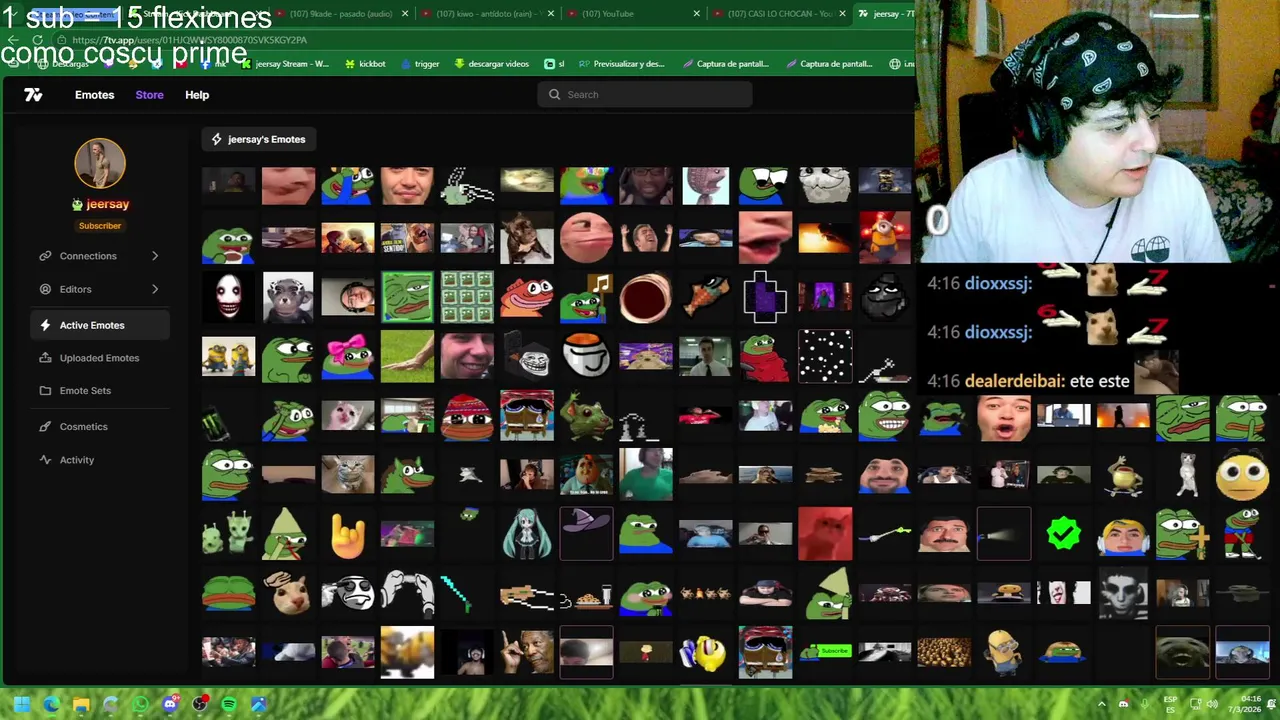Screen dimensions: 1280x720
Task: Click the Subscriber badge
Action: [x=100, y=226]
